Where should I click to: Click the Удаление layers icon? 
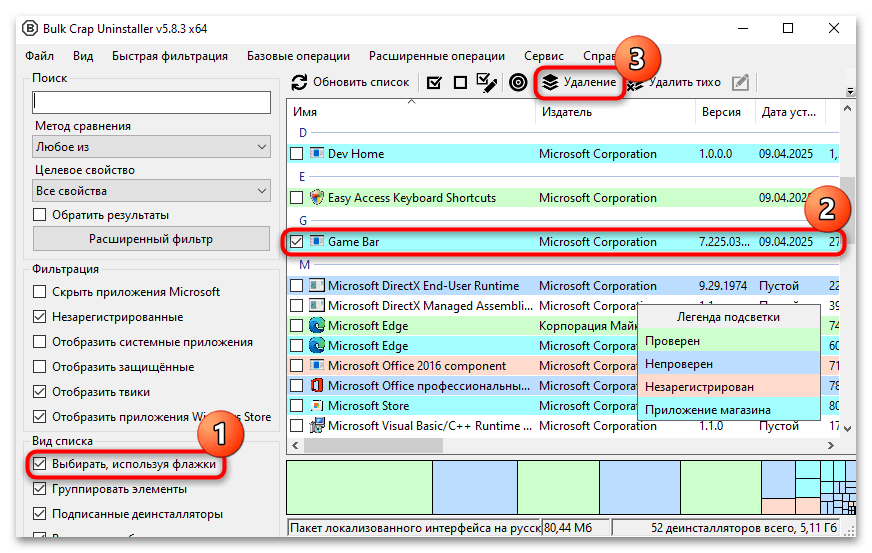tap(550, 82)
